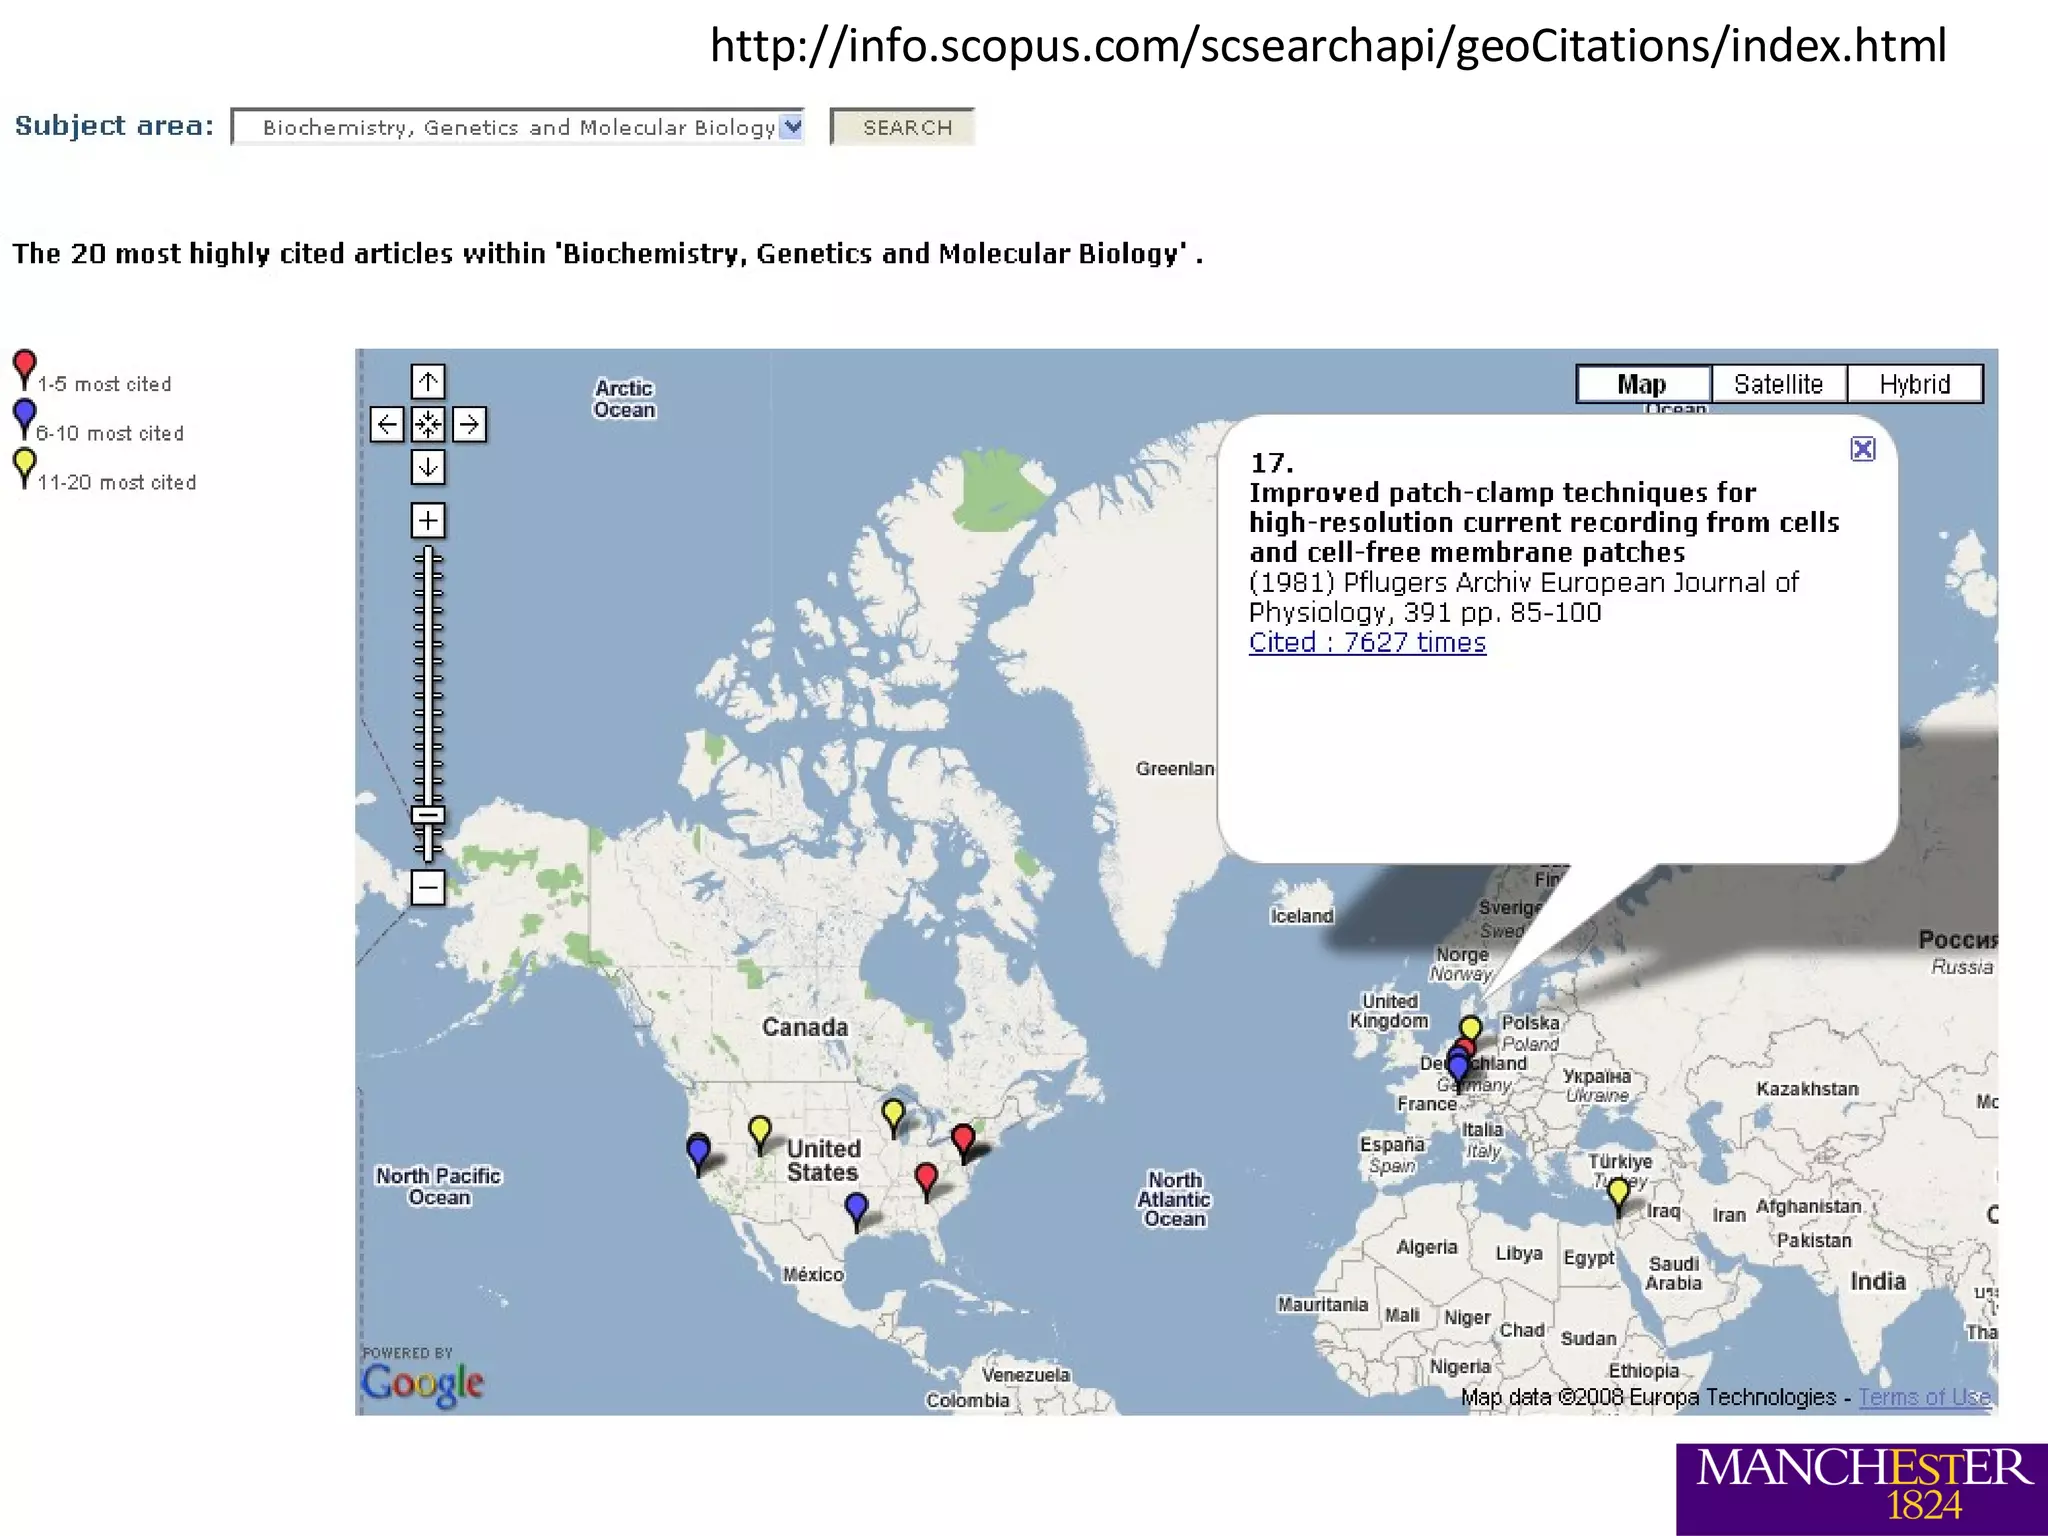Switch to Hybrid view
The image size is (2048, 1536).
tap(1914, 384)
